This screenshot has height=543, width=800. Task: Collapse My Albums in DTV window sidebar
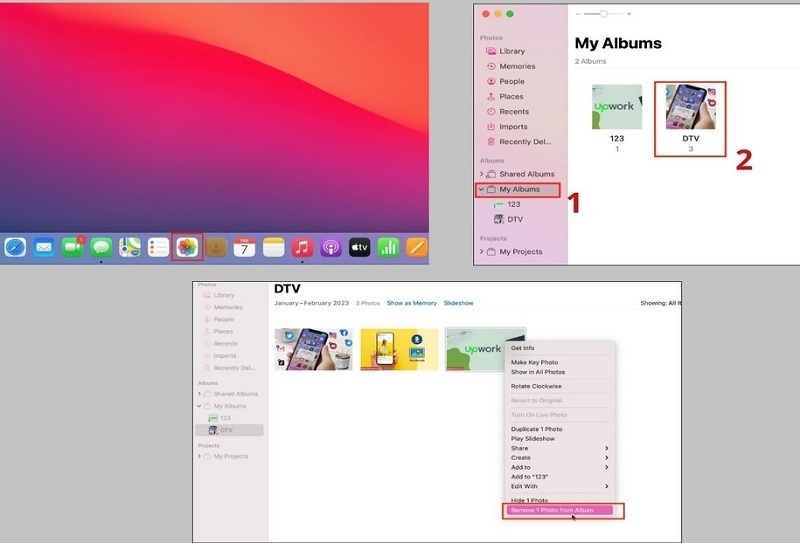click(199, 406)
